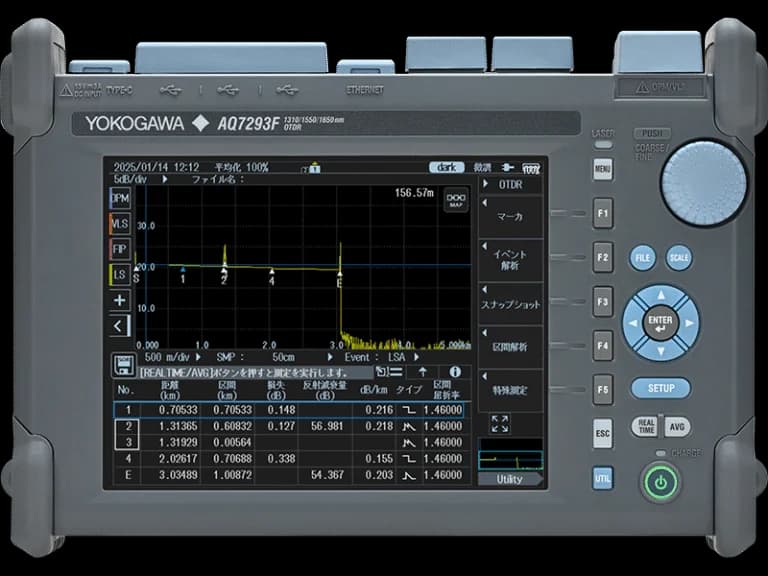The image size is (768, 576).
Task: Select event row 4 with distance 2.02617
Action: pyautogui.click(x=289, y=458)
